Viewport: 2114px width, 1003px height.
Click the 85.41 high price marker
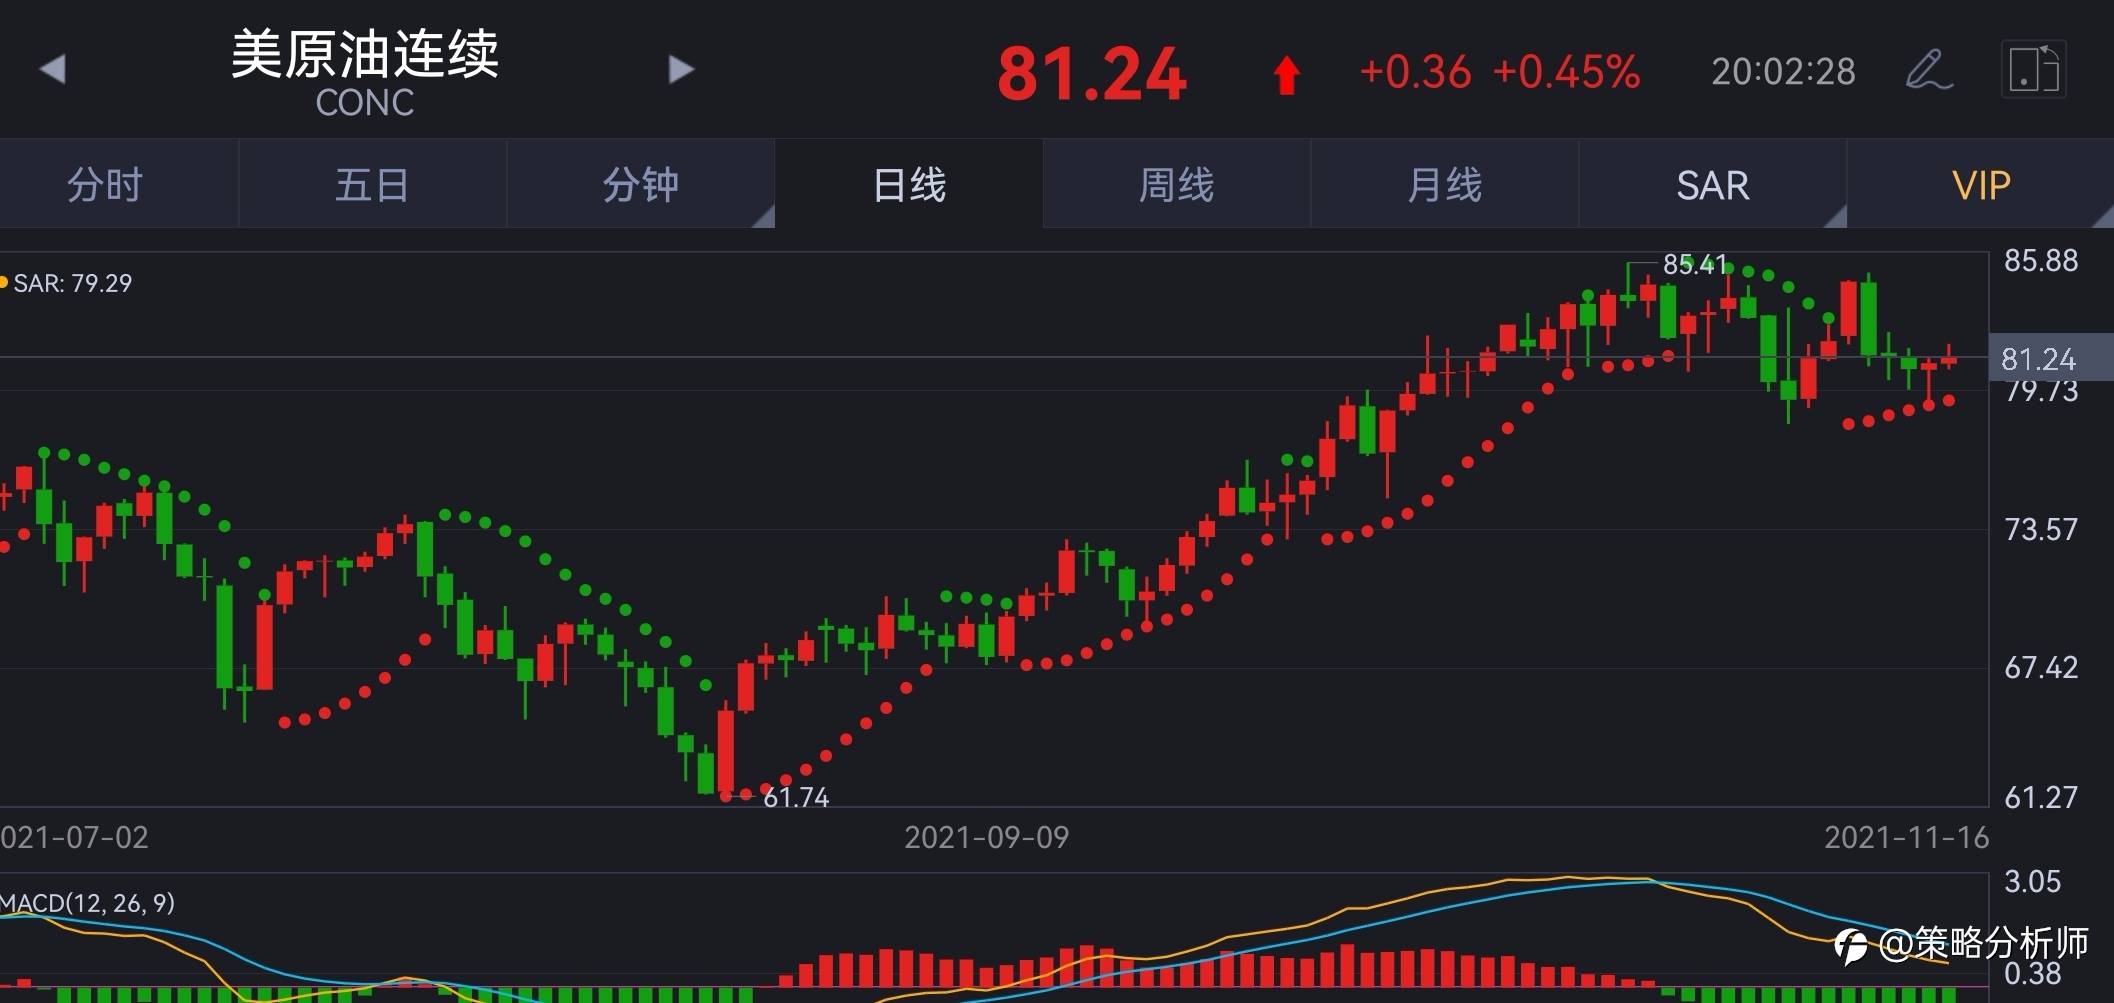[x=1695, y=264]
